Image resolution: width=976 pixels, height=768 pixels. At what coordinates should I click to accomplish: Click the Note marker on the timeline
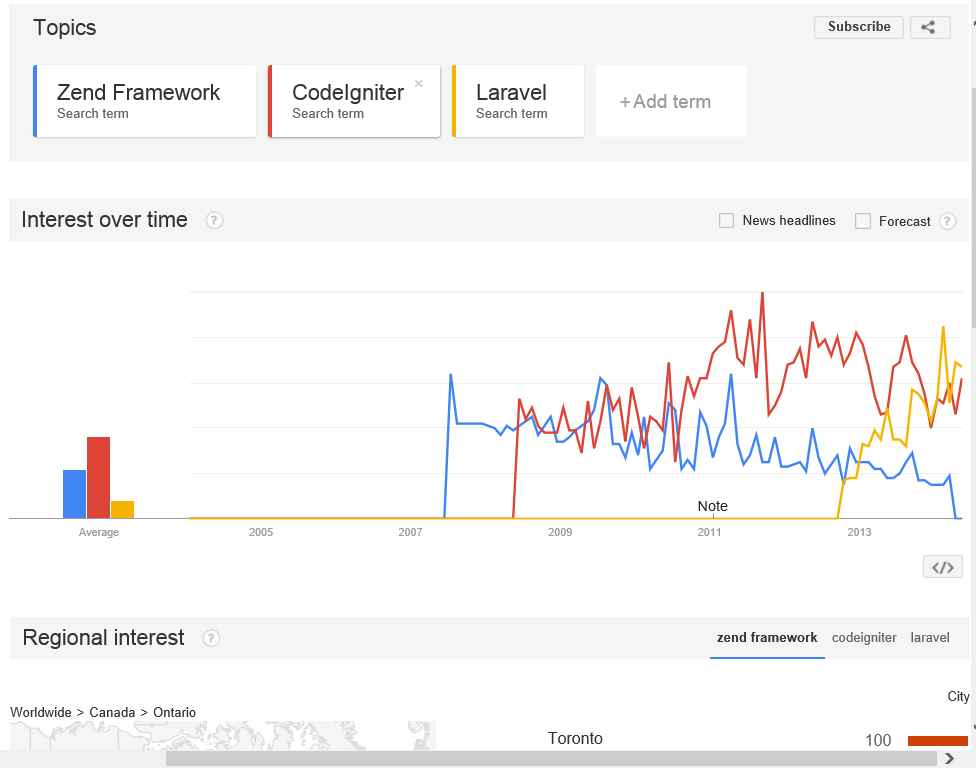pos(713,506)
